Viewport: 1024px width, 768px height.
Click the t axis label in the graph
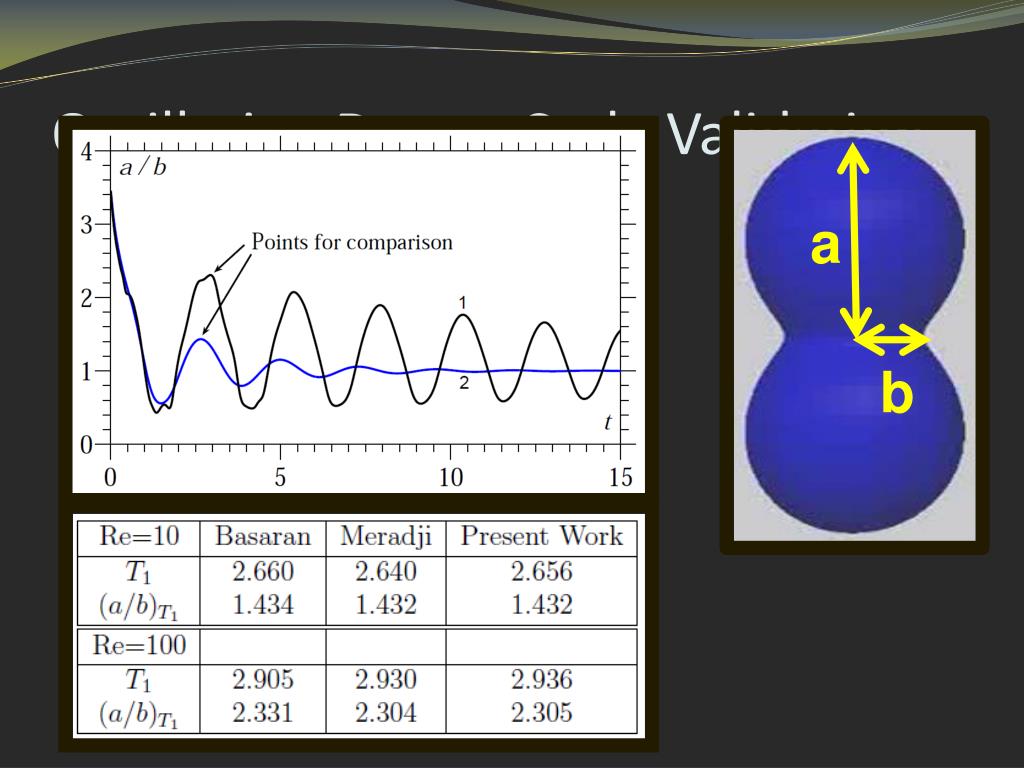tap(608, 423)
